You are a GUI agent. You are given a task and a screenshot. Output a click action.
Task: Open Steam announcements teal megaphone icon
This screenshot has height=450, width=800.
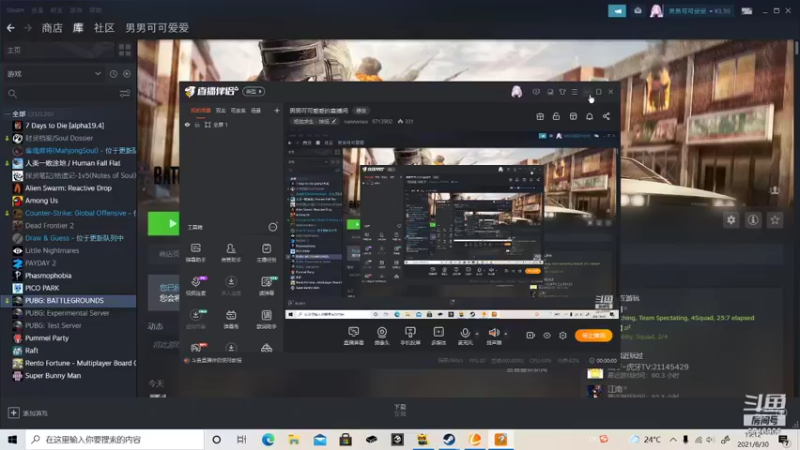pyautogui.click(x=617, y=11)
